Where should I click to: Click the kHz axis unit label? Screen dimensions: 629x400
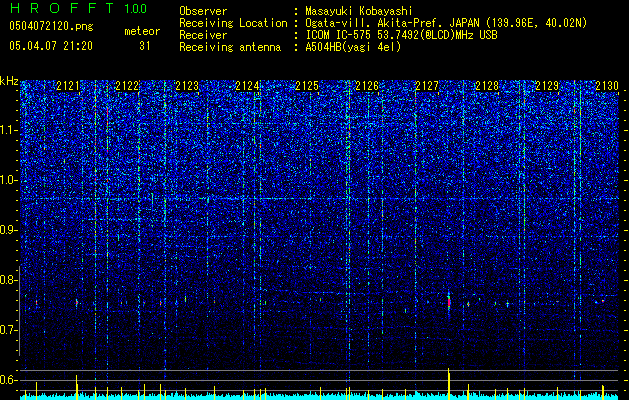9,81
